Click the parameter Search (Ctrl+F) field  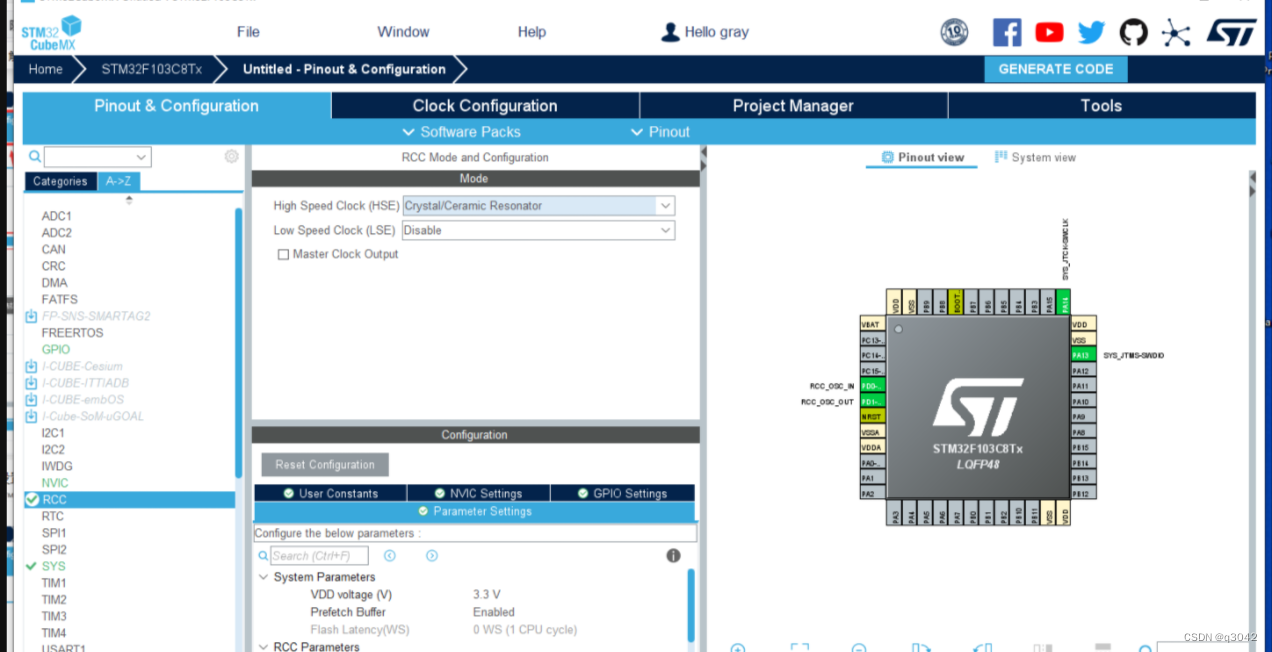pyautogui.click(x=319, y=556)
